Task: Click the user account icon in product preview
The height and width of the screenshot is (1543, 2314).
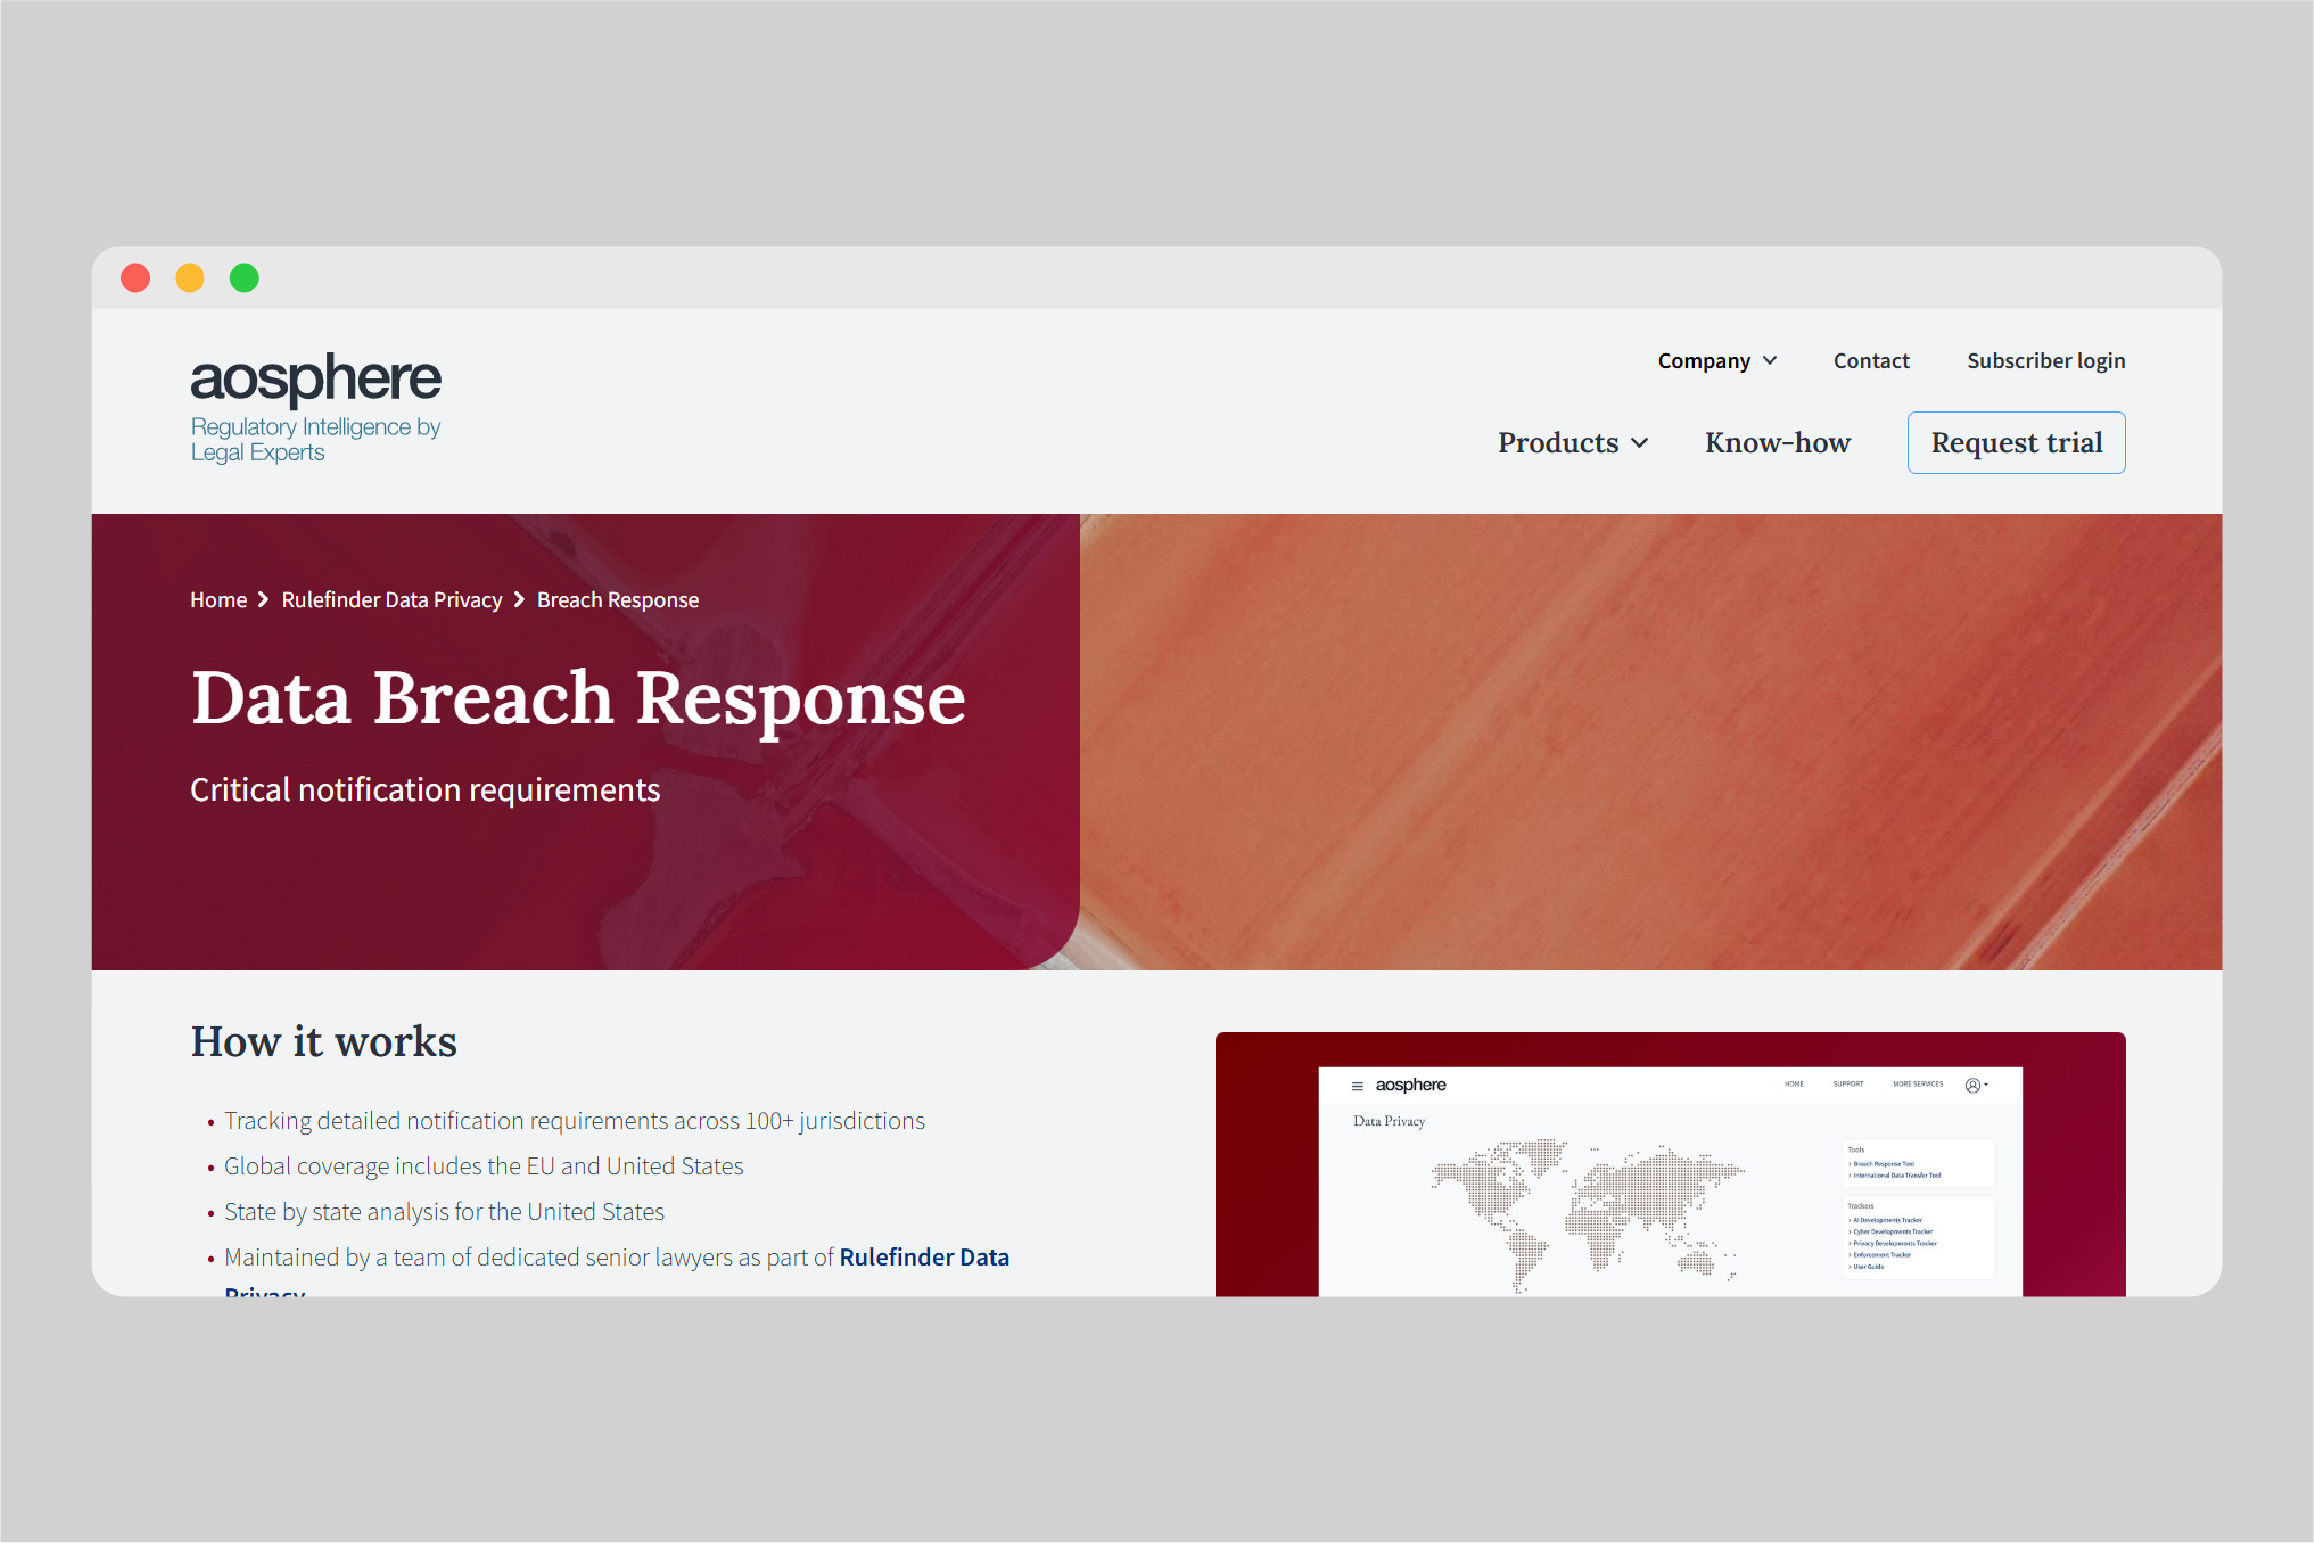Action: pos(1972,1086)
